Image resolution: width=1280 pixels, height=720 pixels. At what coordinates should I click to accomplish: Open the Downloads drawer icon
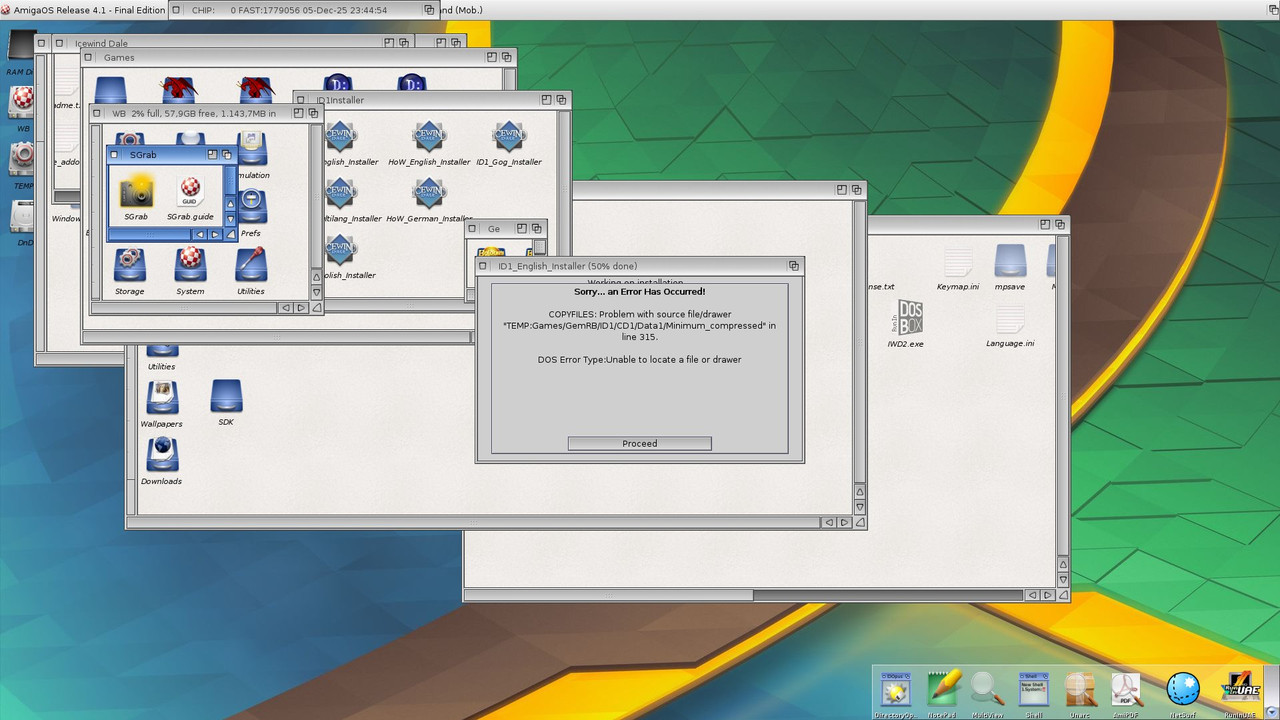point(162,455)
